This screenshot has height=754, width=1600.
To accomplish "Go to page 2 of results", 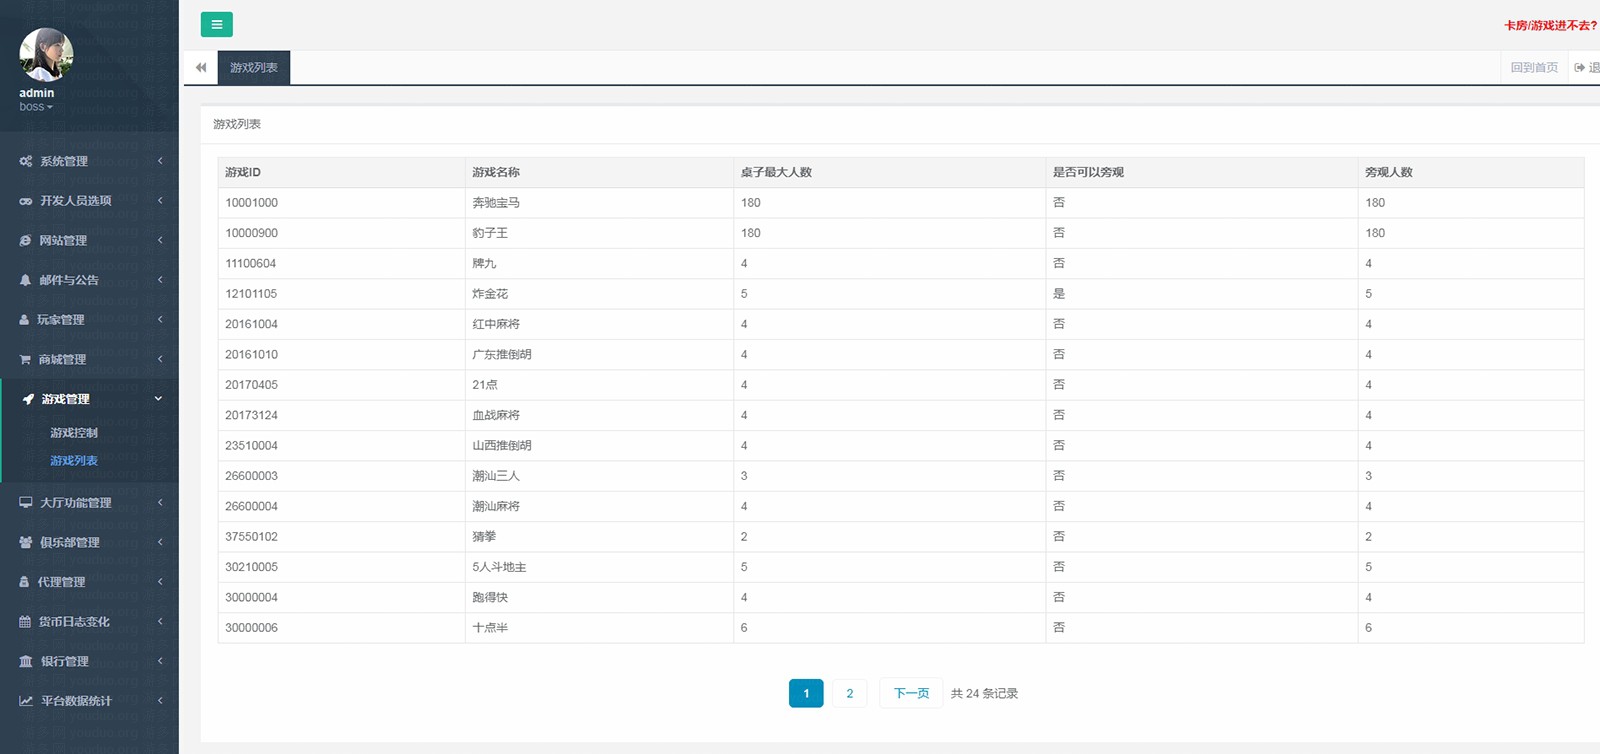I will coord(850,693).
